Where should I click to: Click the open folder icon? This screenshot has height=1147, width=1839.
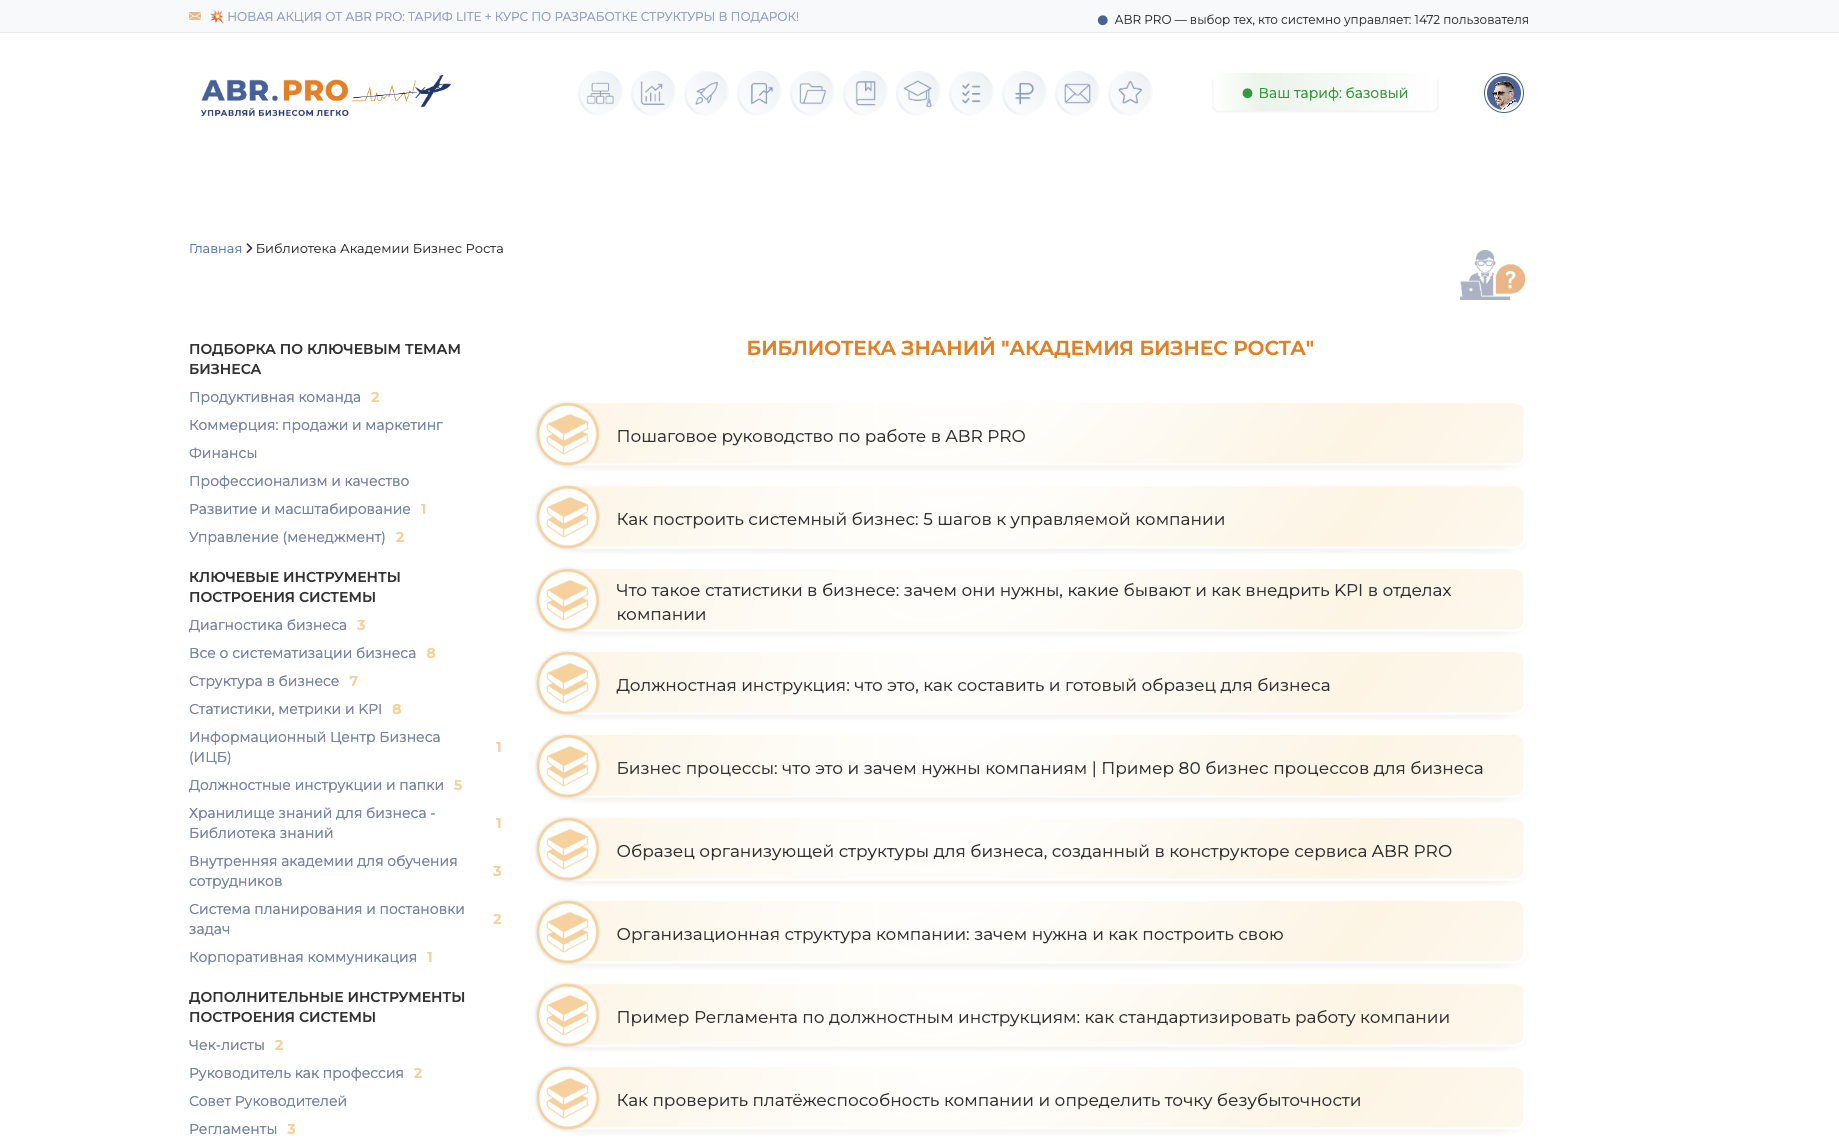pos(812,93)
